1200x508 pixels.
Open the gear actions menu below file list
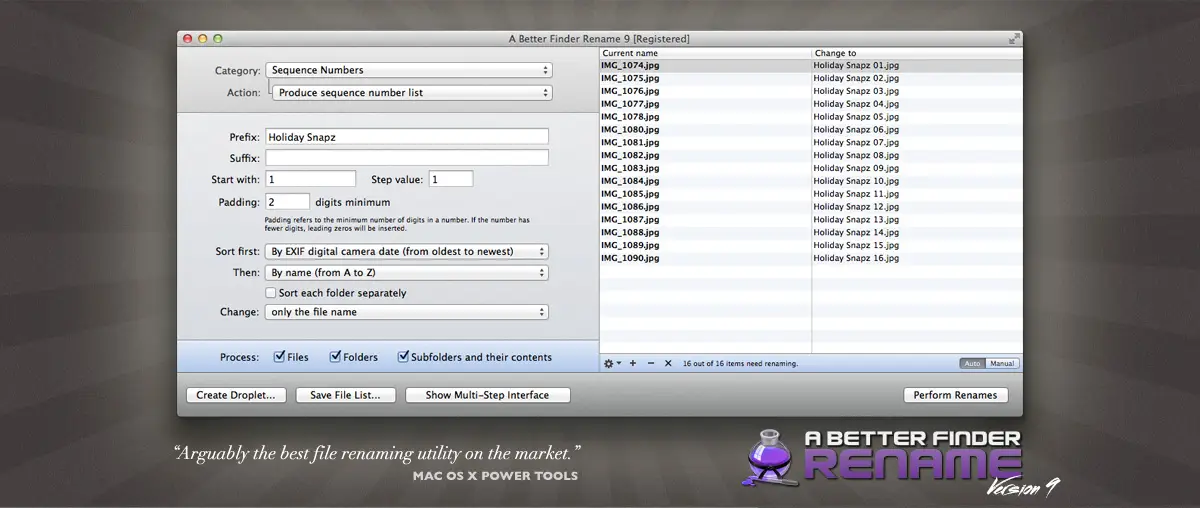click(610, 363)
